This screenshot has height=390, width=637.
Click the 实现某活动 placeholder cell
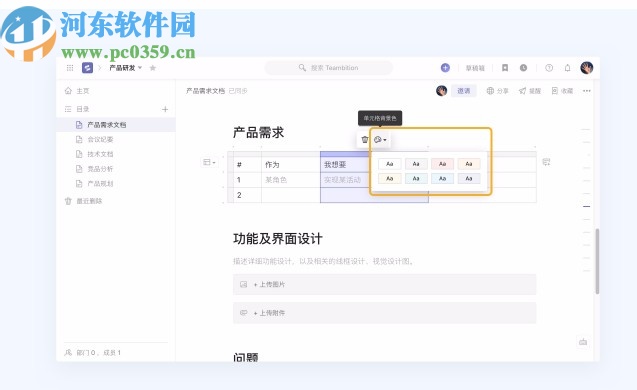pyautogui.click(x=345, y=180)
